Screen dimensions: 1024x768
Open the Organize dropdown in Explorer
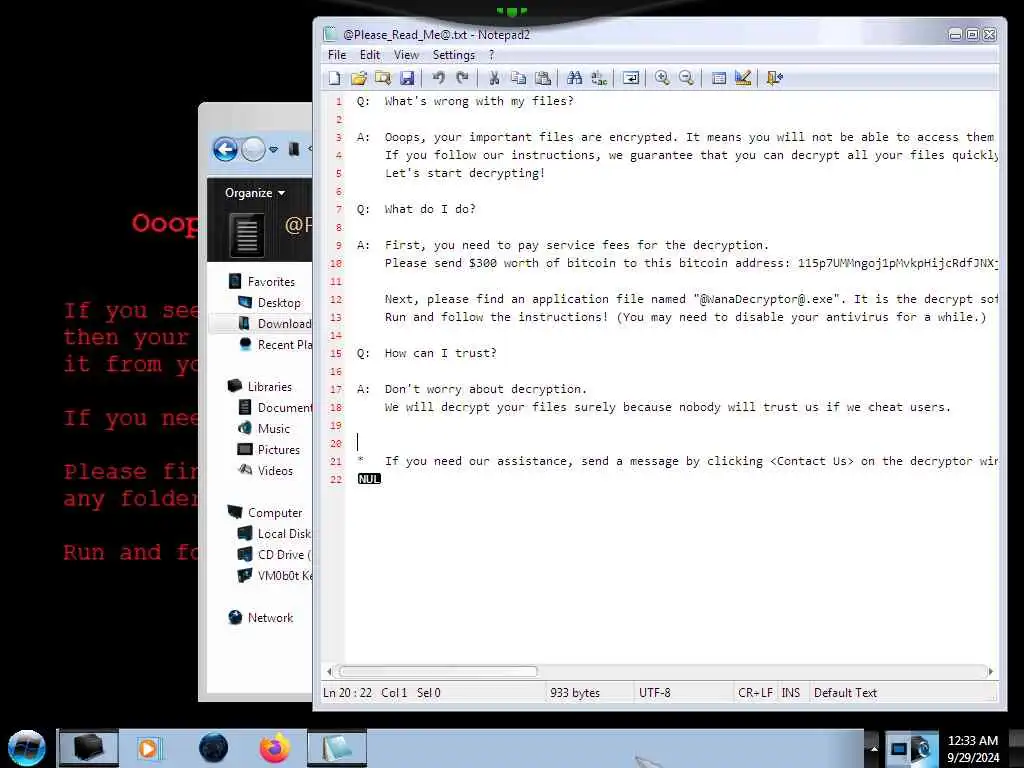click(x=255, y=193)
